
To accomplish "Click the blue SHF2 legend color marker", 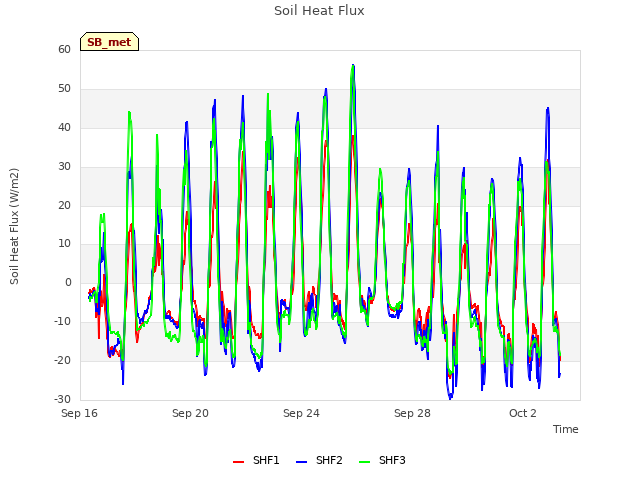I will pyautogui.click(x=301, y=462).
